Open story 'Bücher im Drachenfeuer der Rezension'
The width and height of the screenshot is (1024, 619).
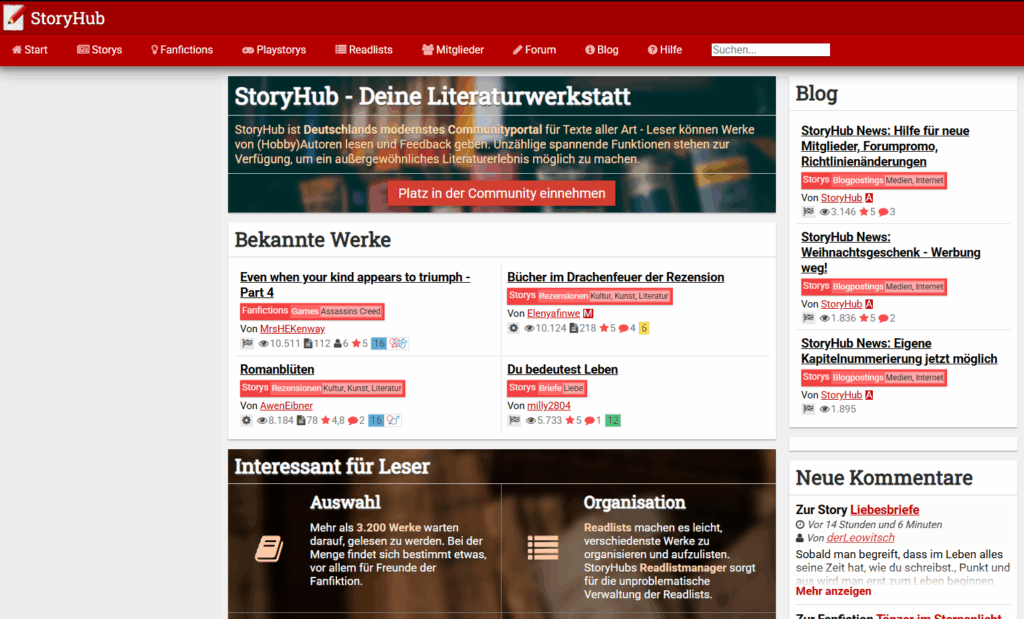[615, 277]
